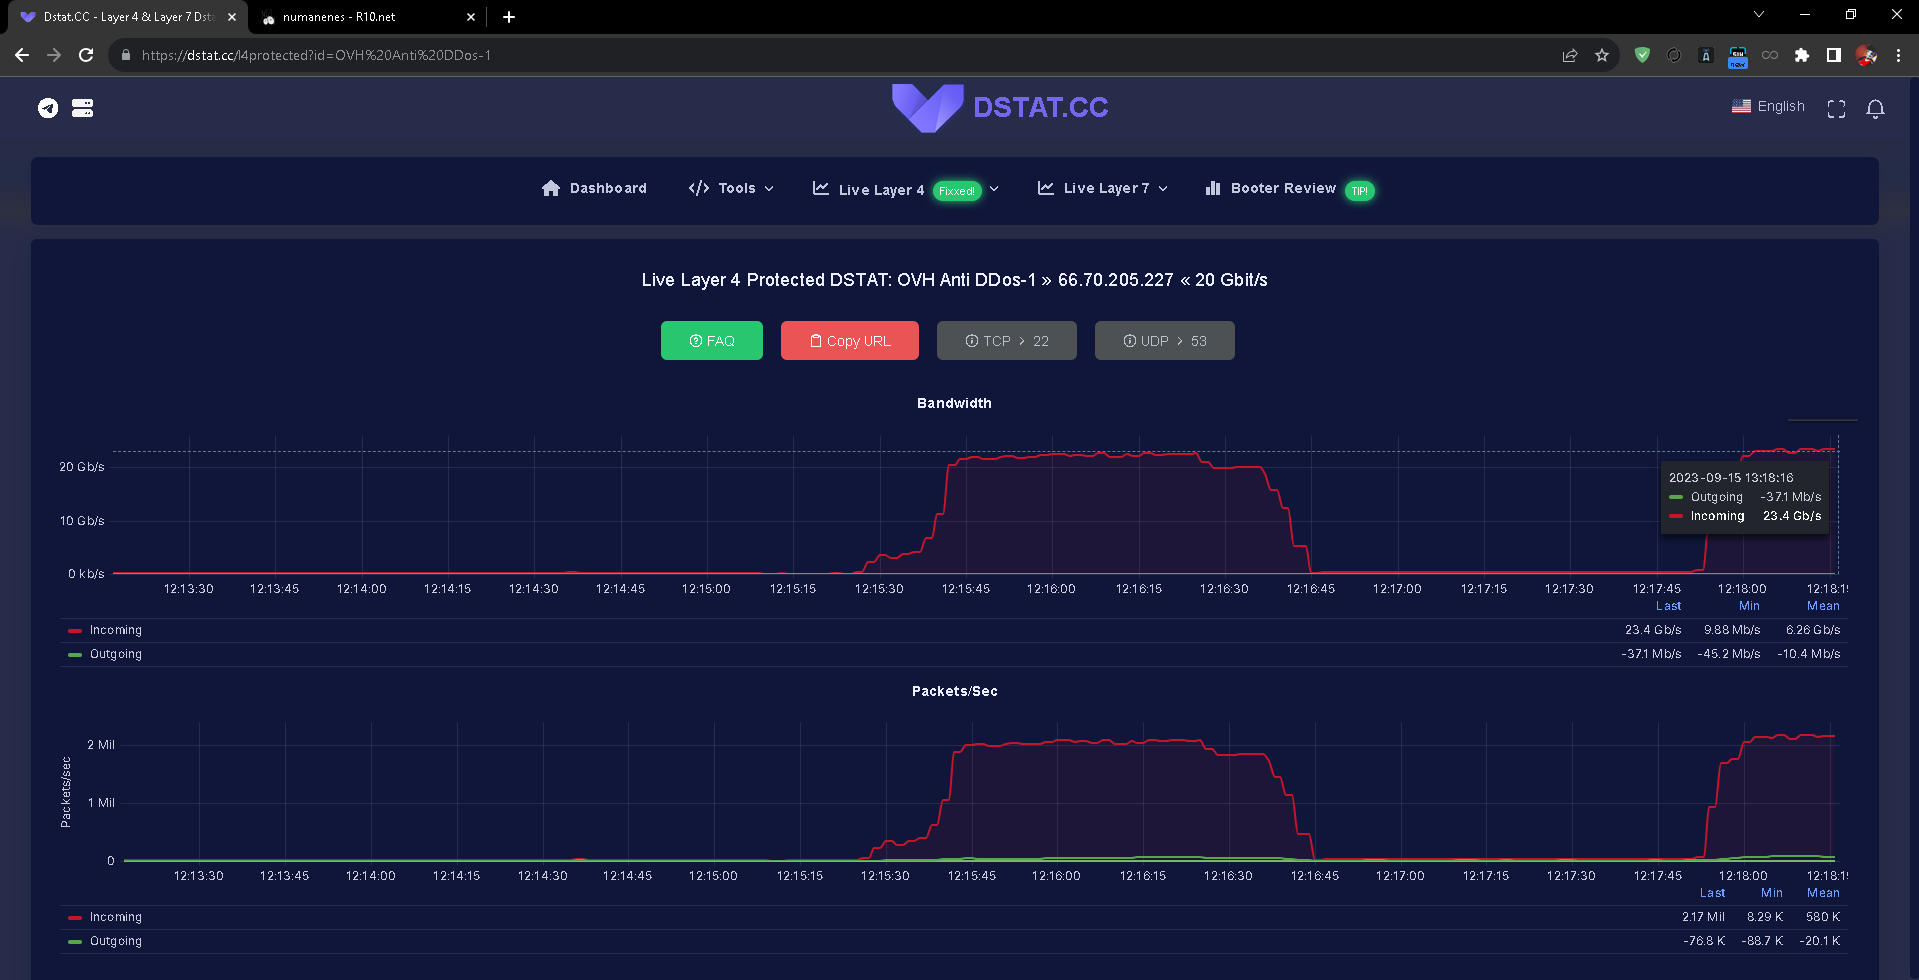
Task: Open the green shield ad blocker extension
Action: point(1642,55)
